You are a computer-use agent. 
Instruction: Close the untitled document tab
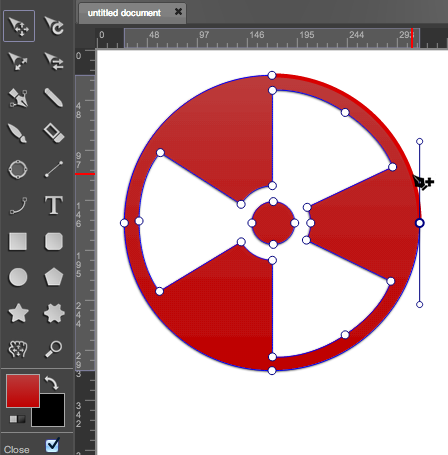[178, 12]
